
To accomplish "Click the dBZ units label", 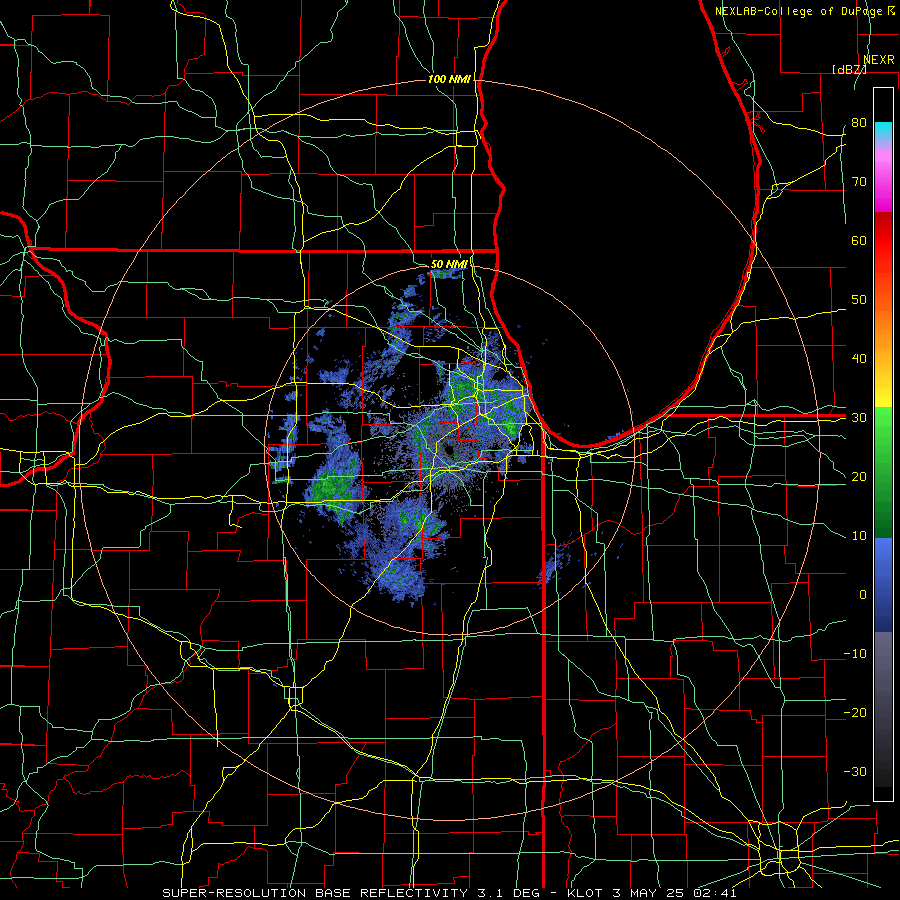I will pyautogui.click(x=849, y=69).
